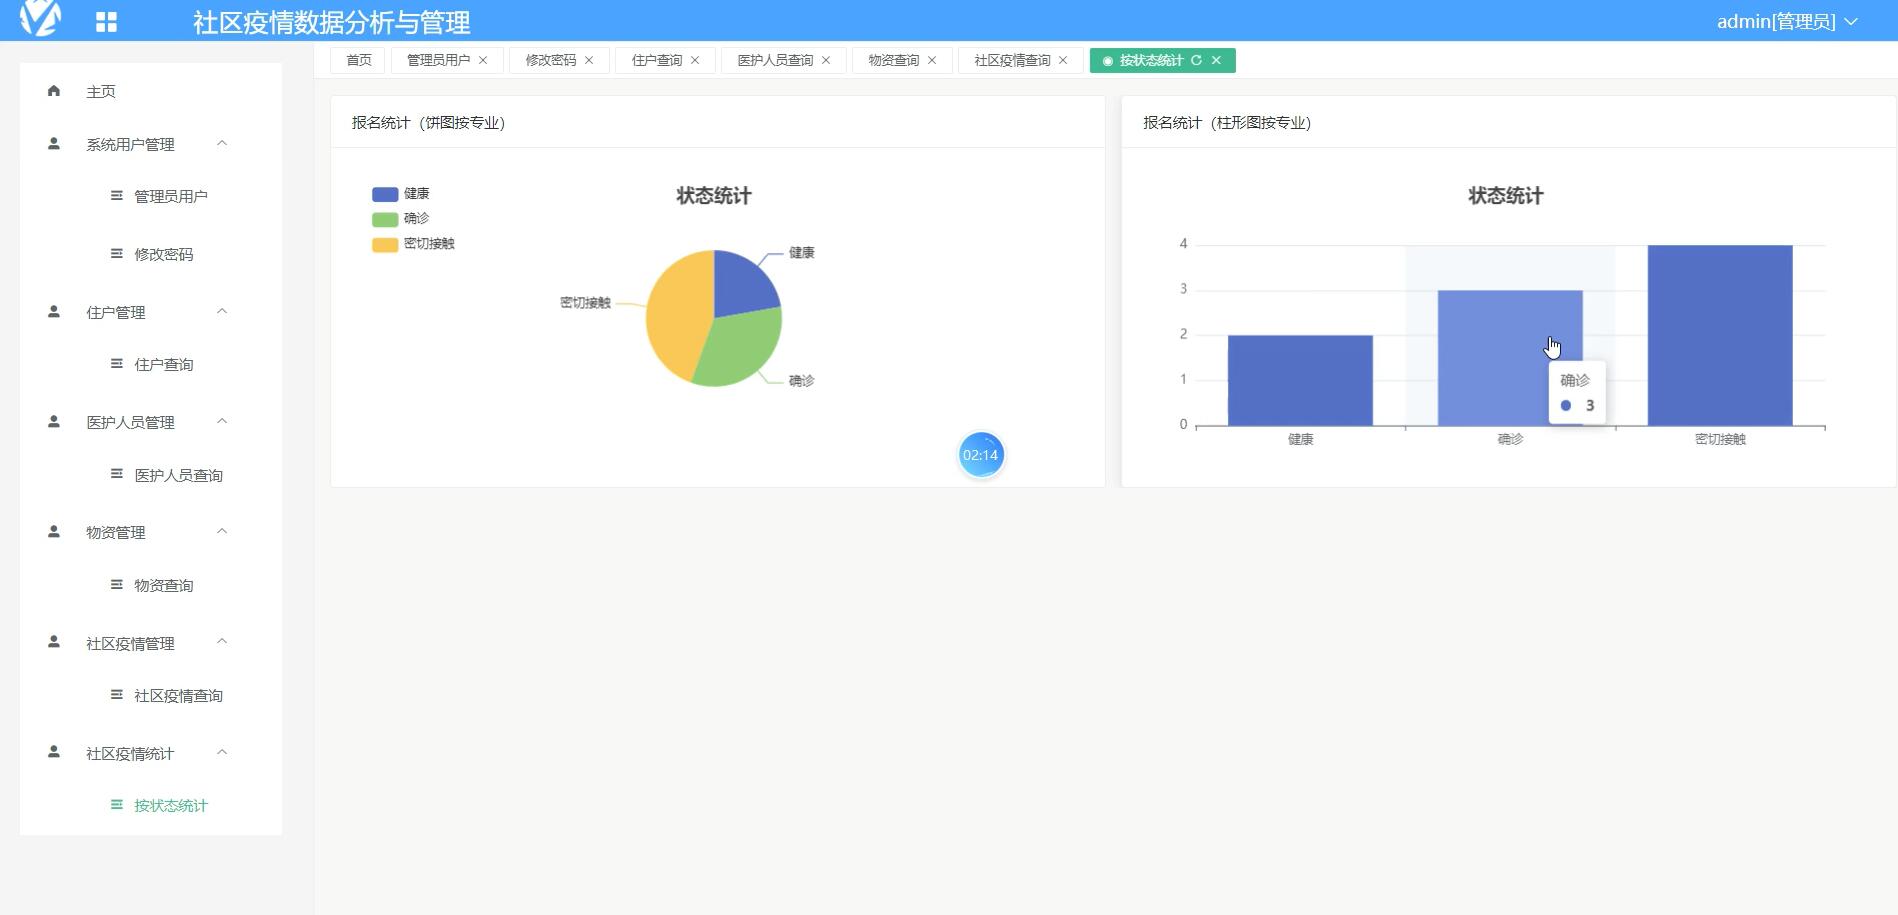Click the list icon beside 管理员用户
Viewport: 1898px width, 915px height.
pyautogui.click(x=115, y=195)
